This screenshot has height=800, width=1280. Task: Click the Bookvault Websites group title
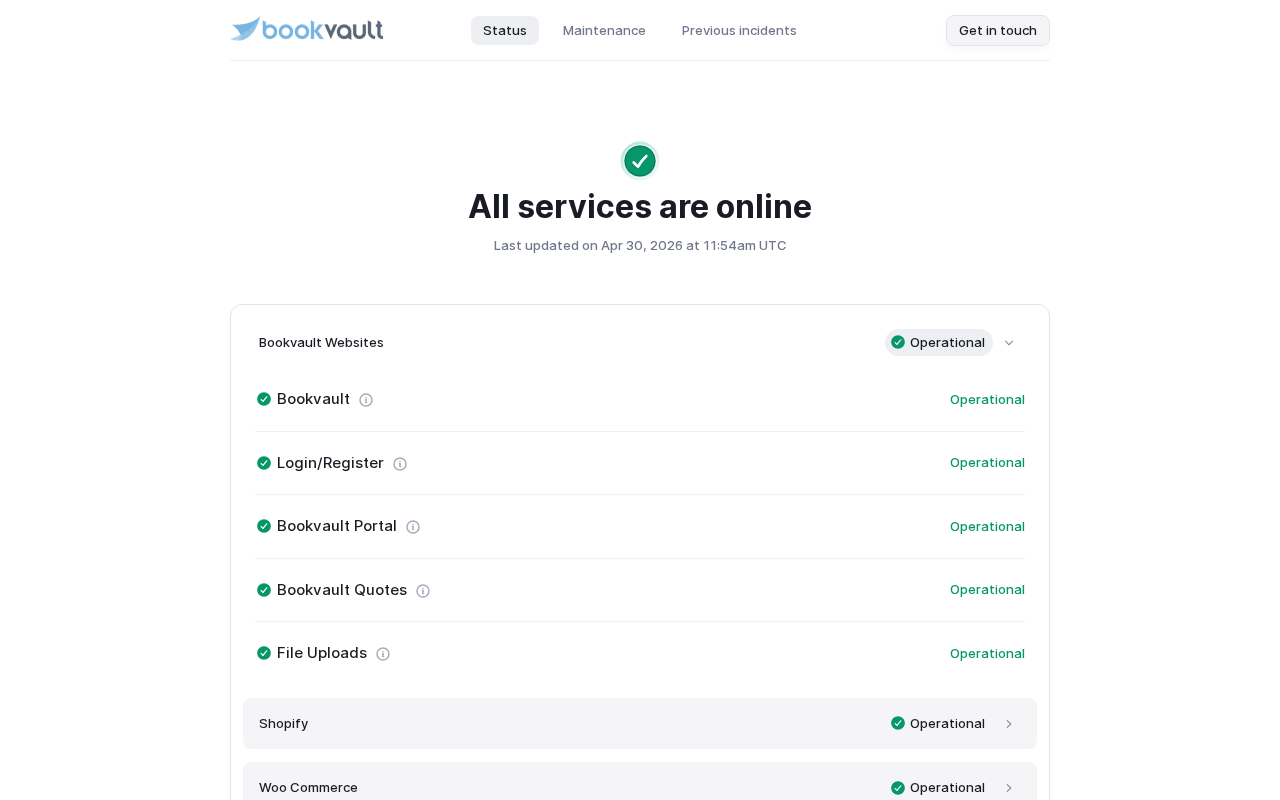tap(321, 342)
